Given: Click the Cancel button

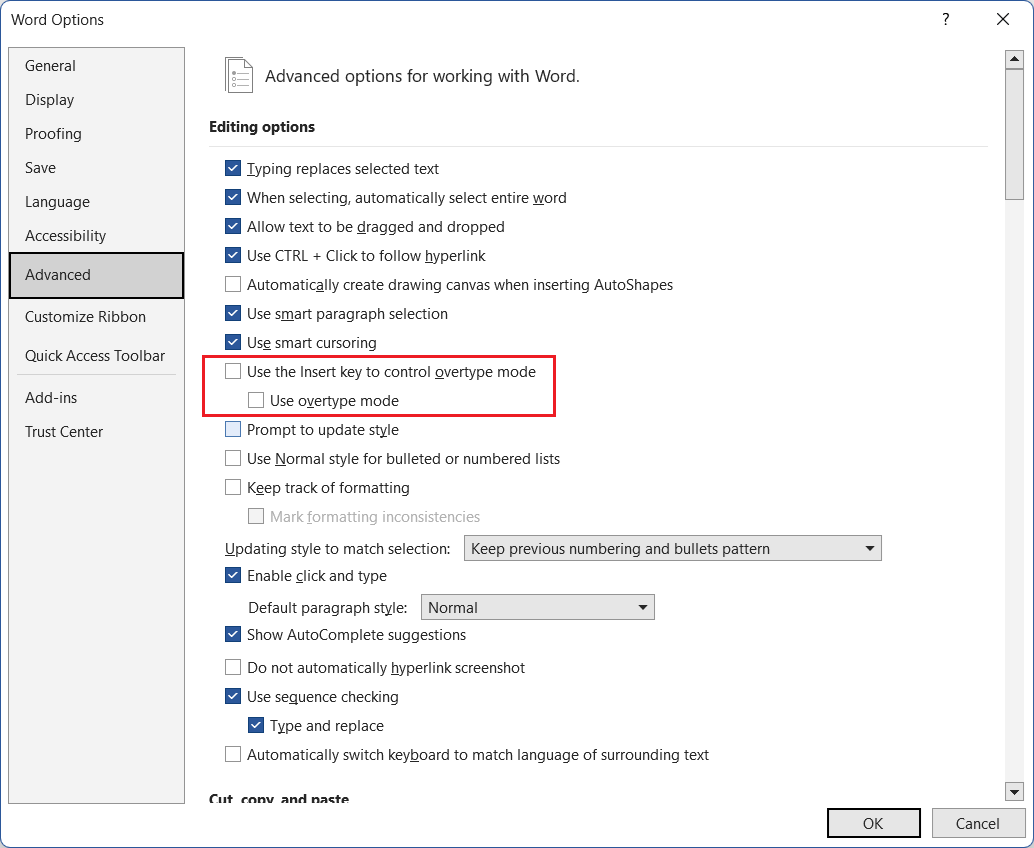Looking at the screenshot, I should [977, 824].
